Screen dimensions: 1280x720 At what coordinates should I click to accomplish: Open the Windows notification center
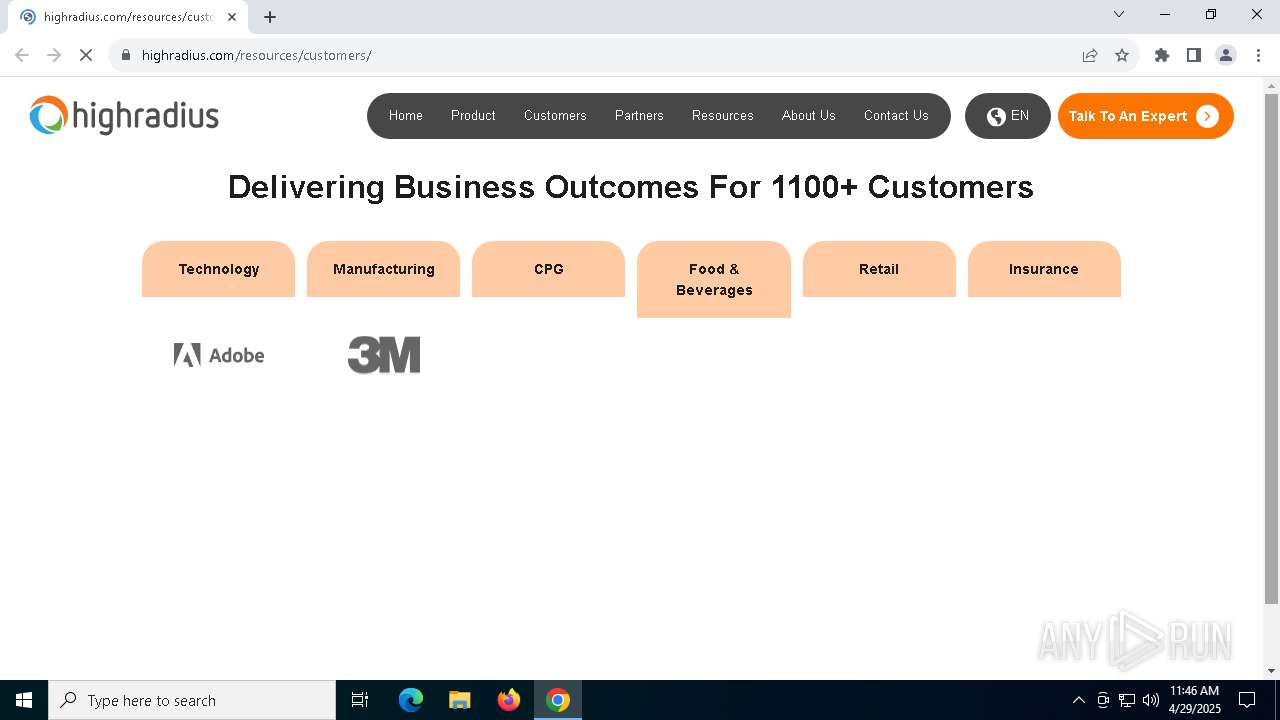coord(1247,700)
